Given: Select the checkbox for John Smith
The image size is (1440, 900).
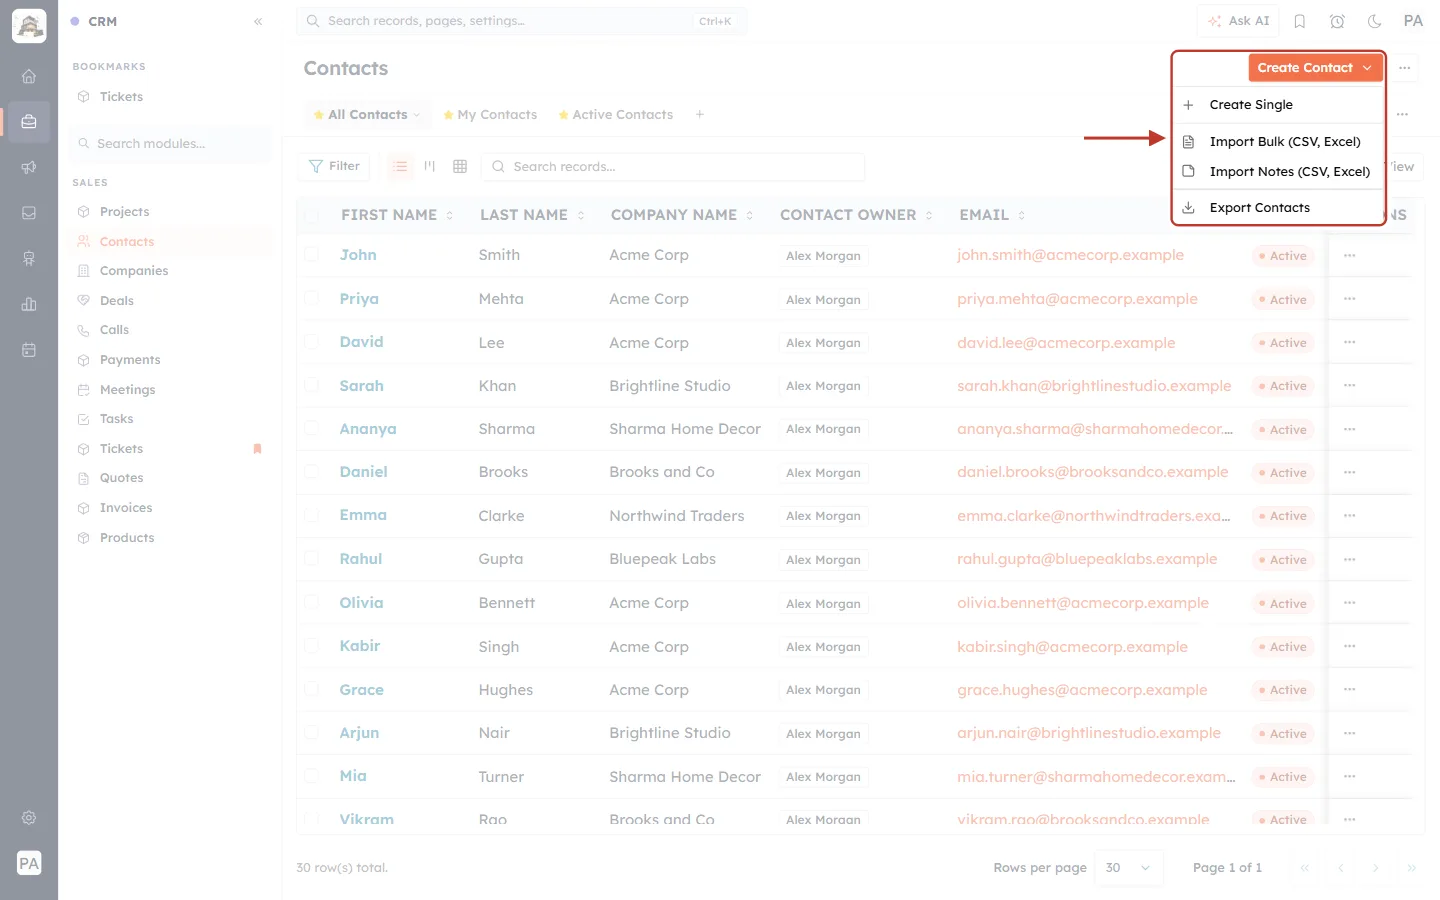Looking at the screenshot, I should (311, 255).
